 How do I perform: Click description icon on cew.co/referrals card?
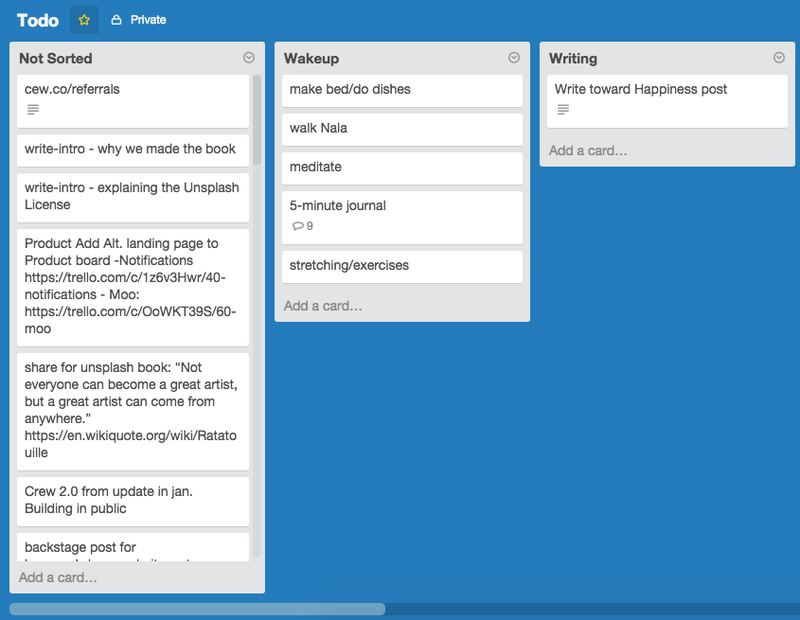33,109
